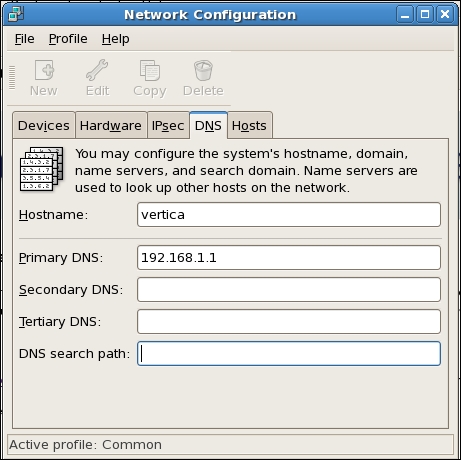Image resolution: width=461 pixels, height=460 pixels.
Task: Click into the Secondary DNS field
Action: (289, 290)
